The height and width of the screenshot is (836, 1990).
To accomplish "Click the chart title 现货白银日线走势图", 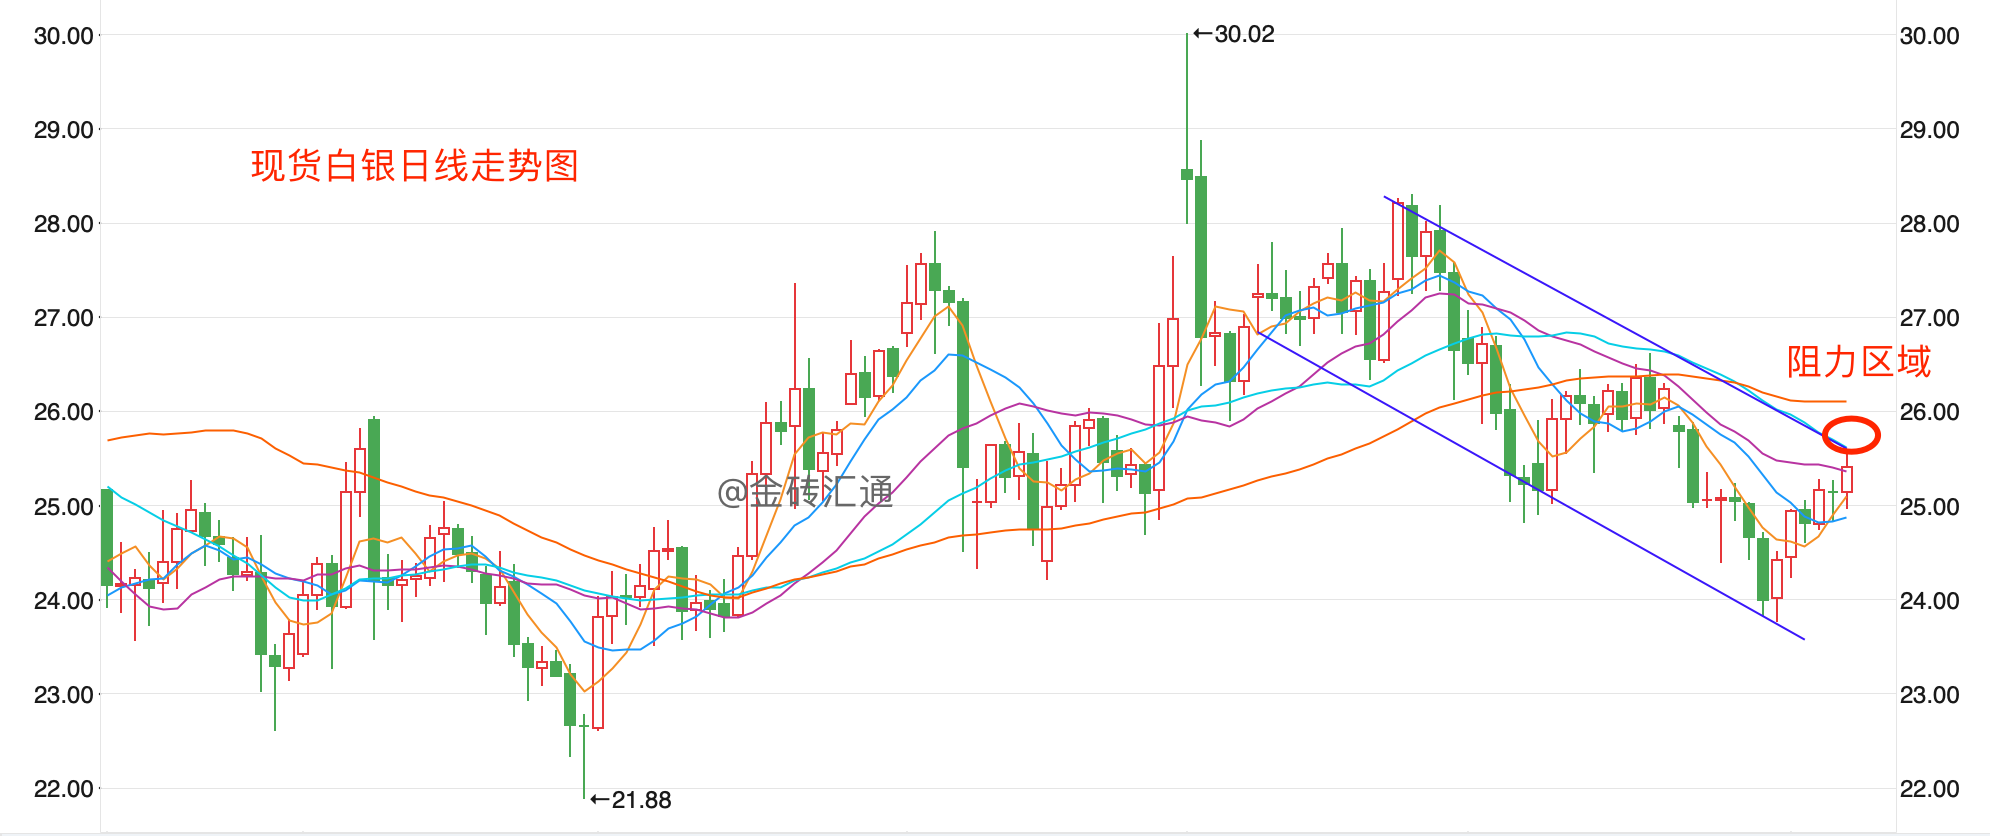I will pos(415,165).
